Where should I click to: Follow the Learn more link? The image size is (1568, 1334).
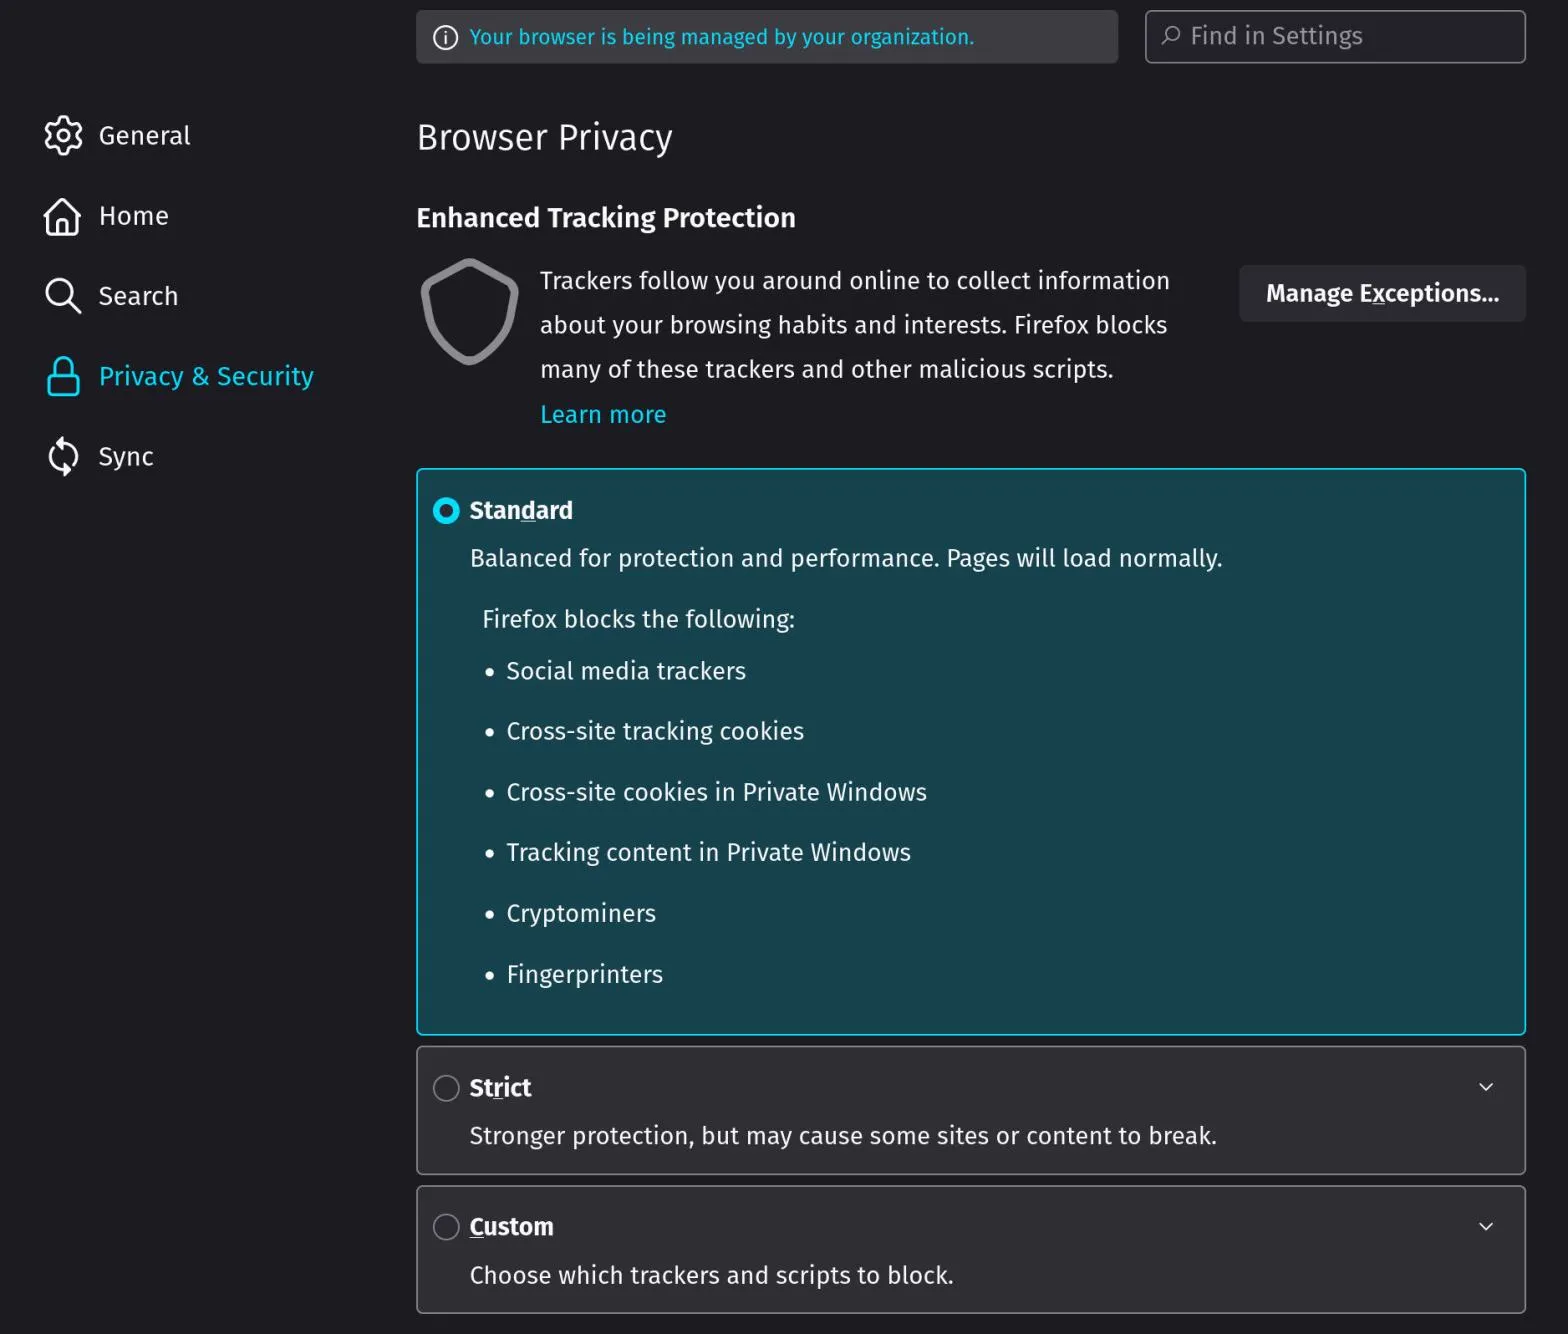(x=603, y=414)
